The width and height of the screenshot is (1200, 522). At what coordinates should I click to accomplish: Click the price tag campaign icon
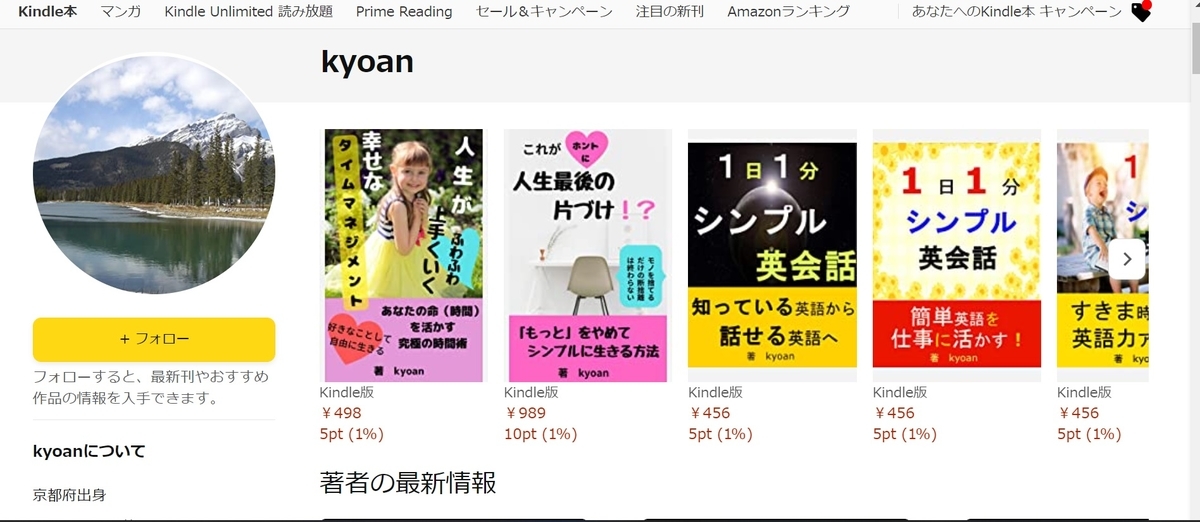pyautogui.click(x=1141, y=12)
